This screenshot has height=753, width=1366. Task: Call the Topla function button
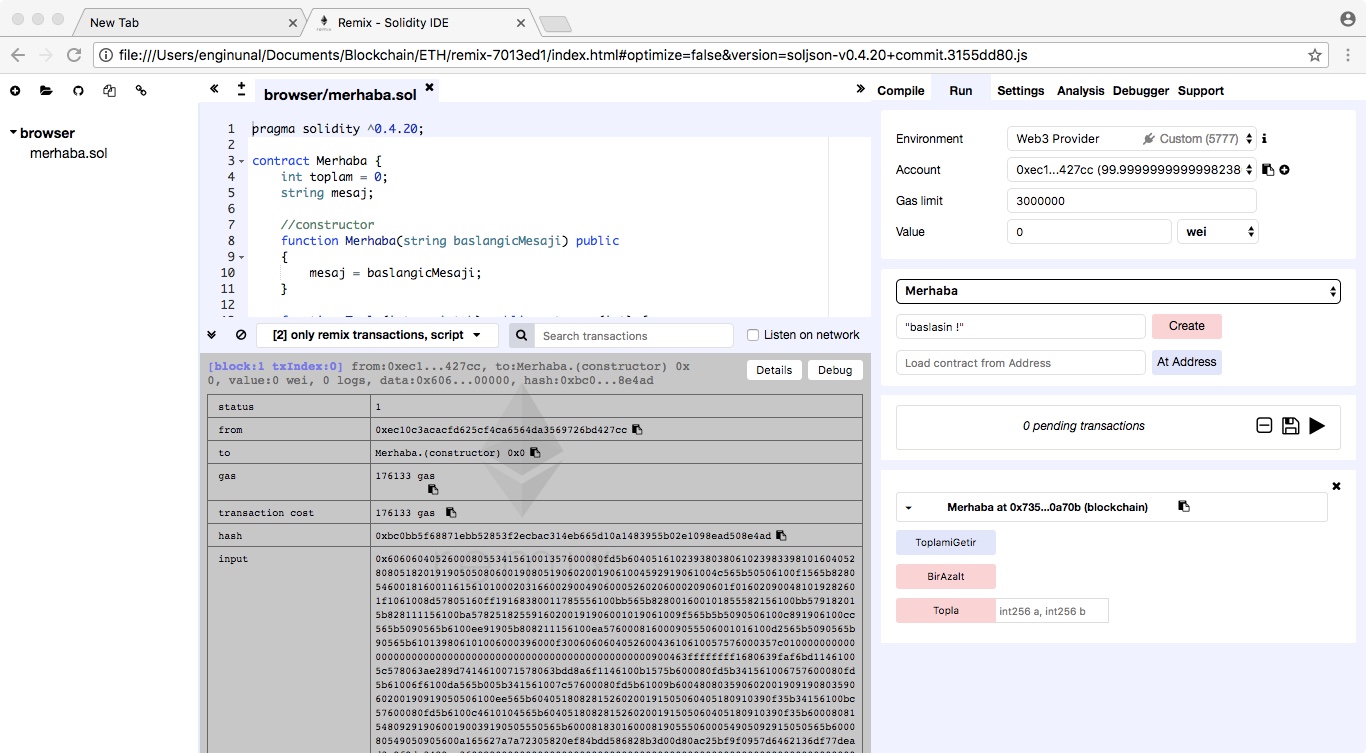pos(946,611)
